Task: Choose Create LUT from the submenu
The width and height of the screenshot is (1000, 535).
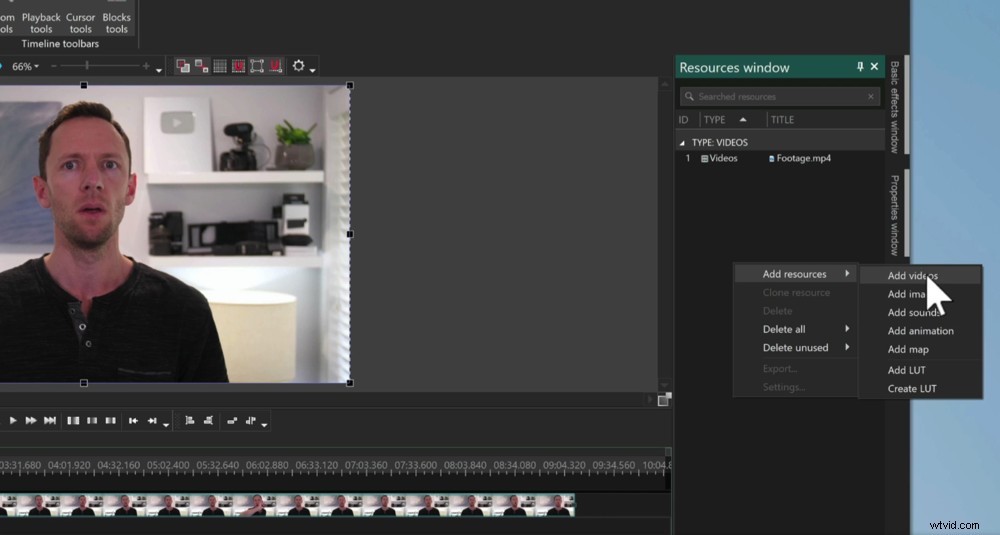Action: [920, 388]
